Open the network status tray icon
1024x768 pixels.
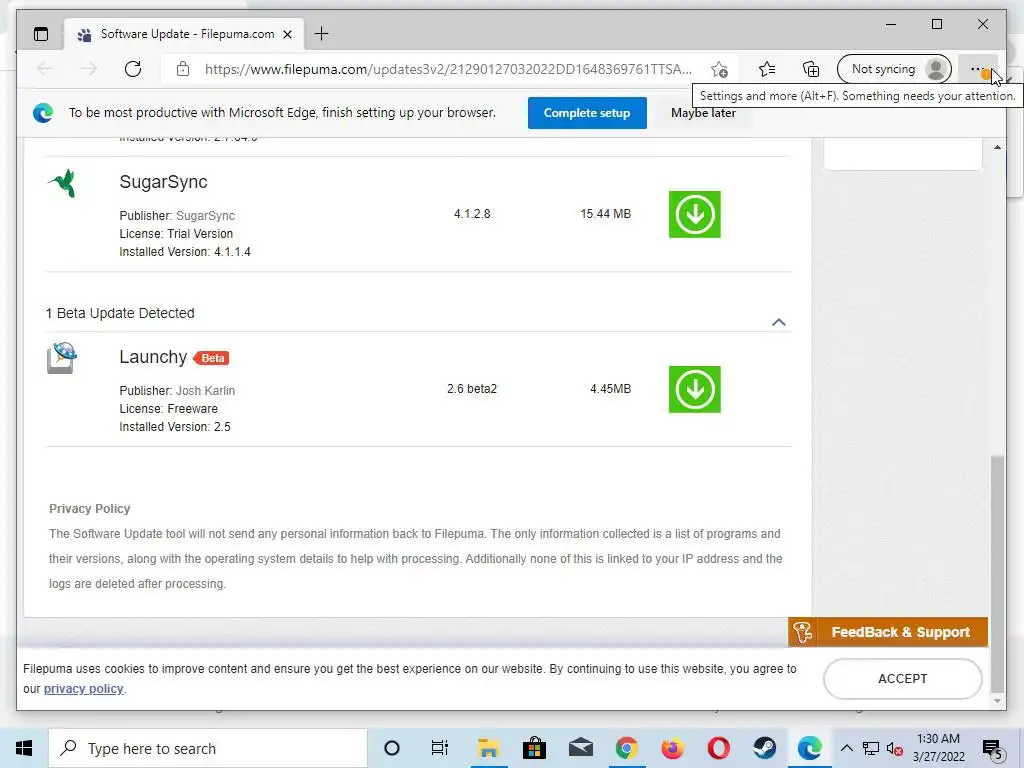pos(871,748)
